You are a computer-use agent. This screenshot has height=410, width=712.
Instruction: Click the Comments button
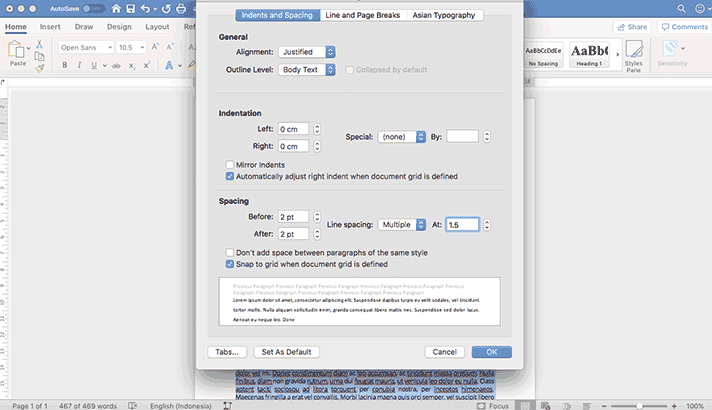684,27
